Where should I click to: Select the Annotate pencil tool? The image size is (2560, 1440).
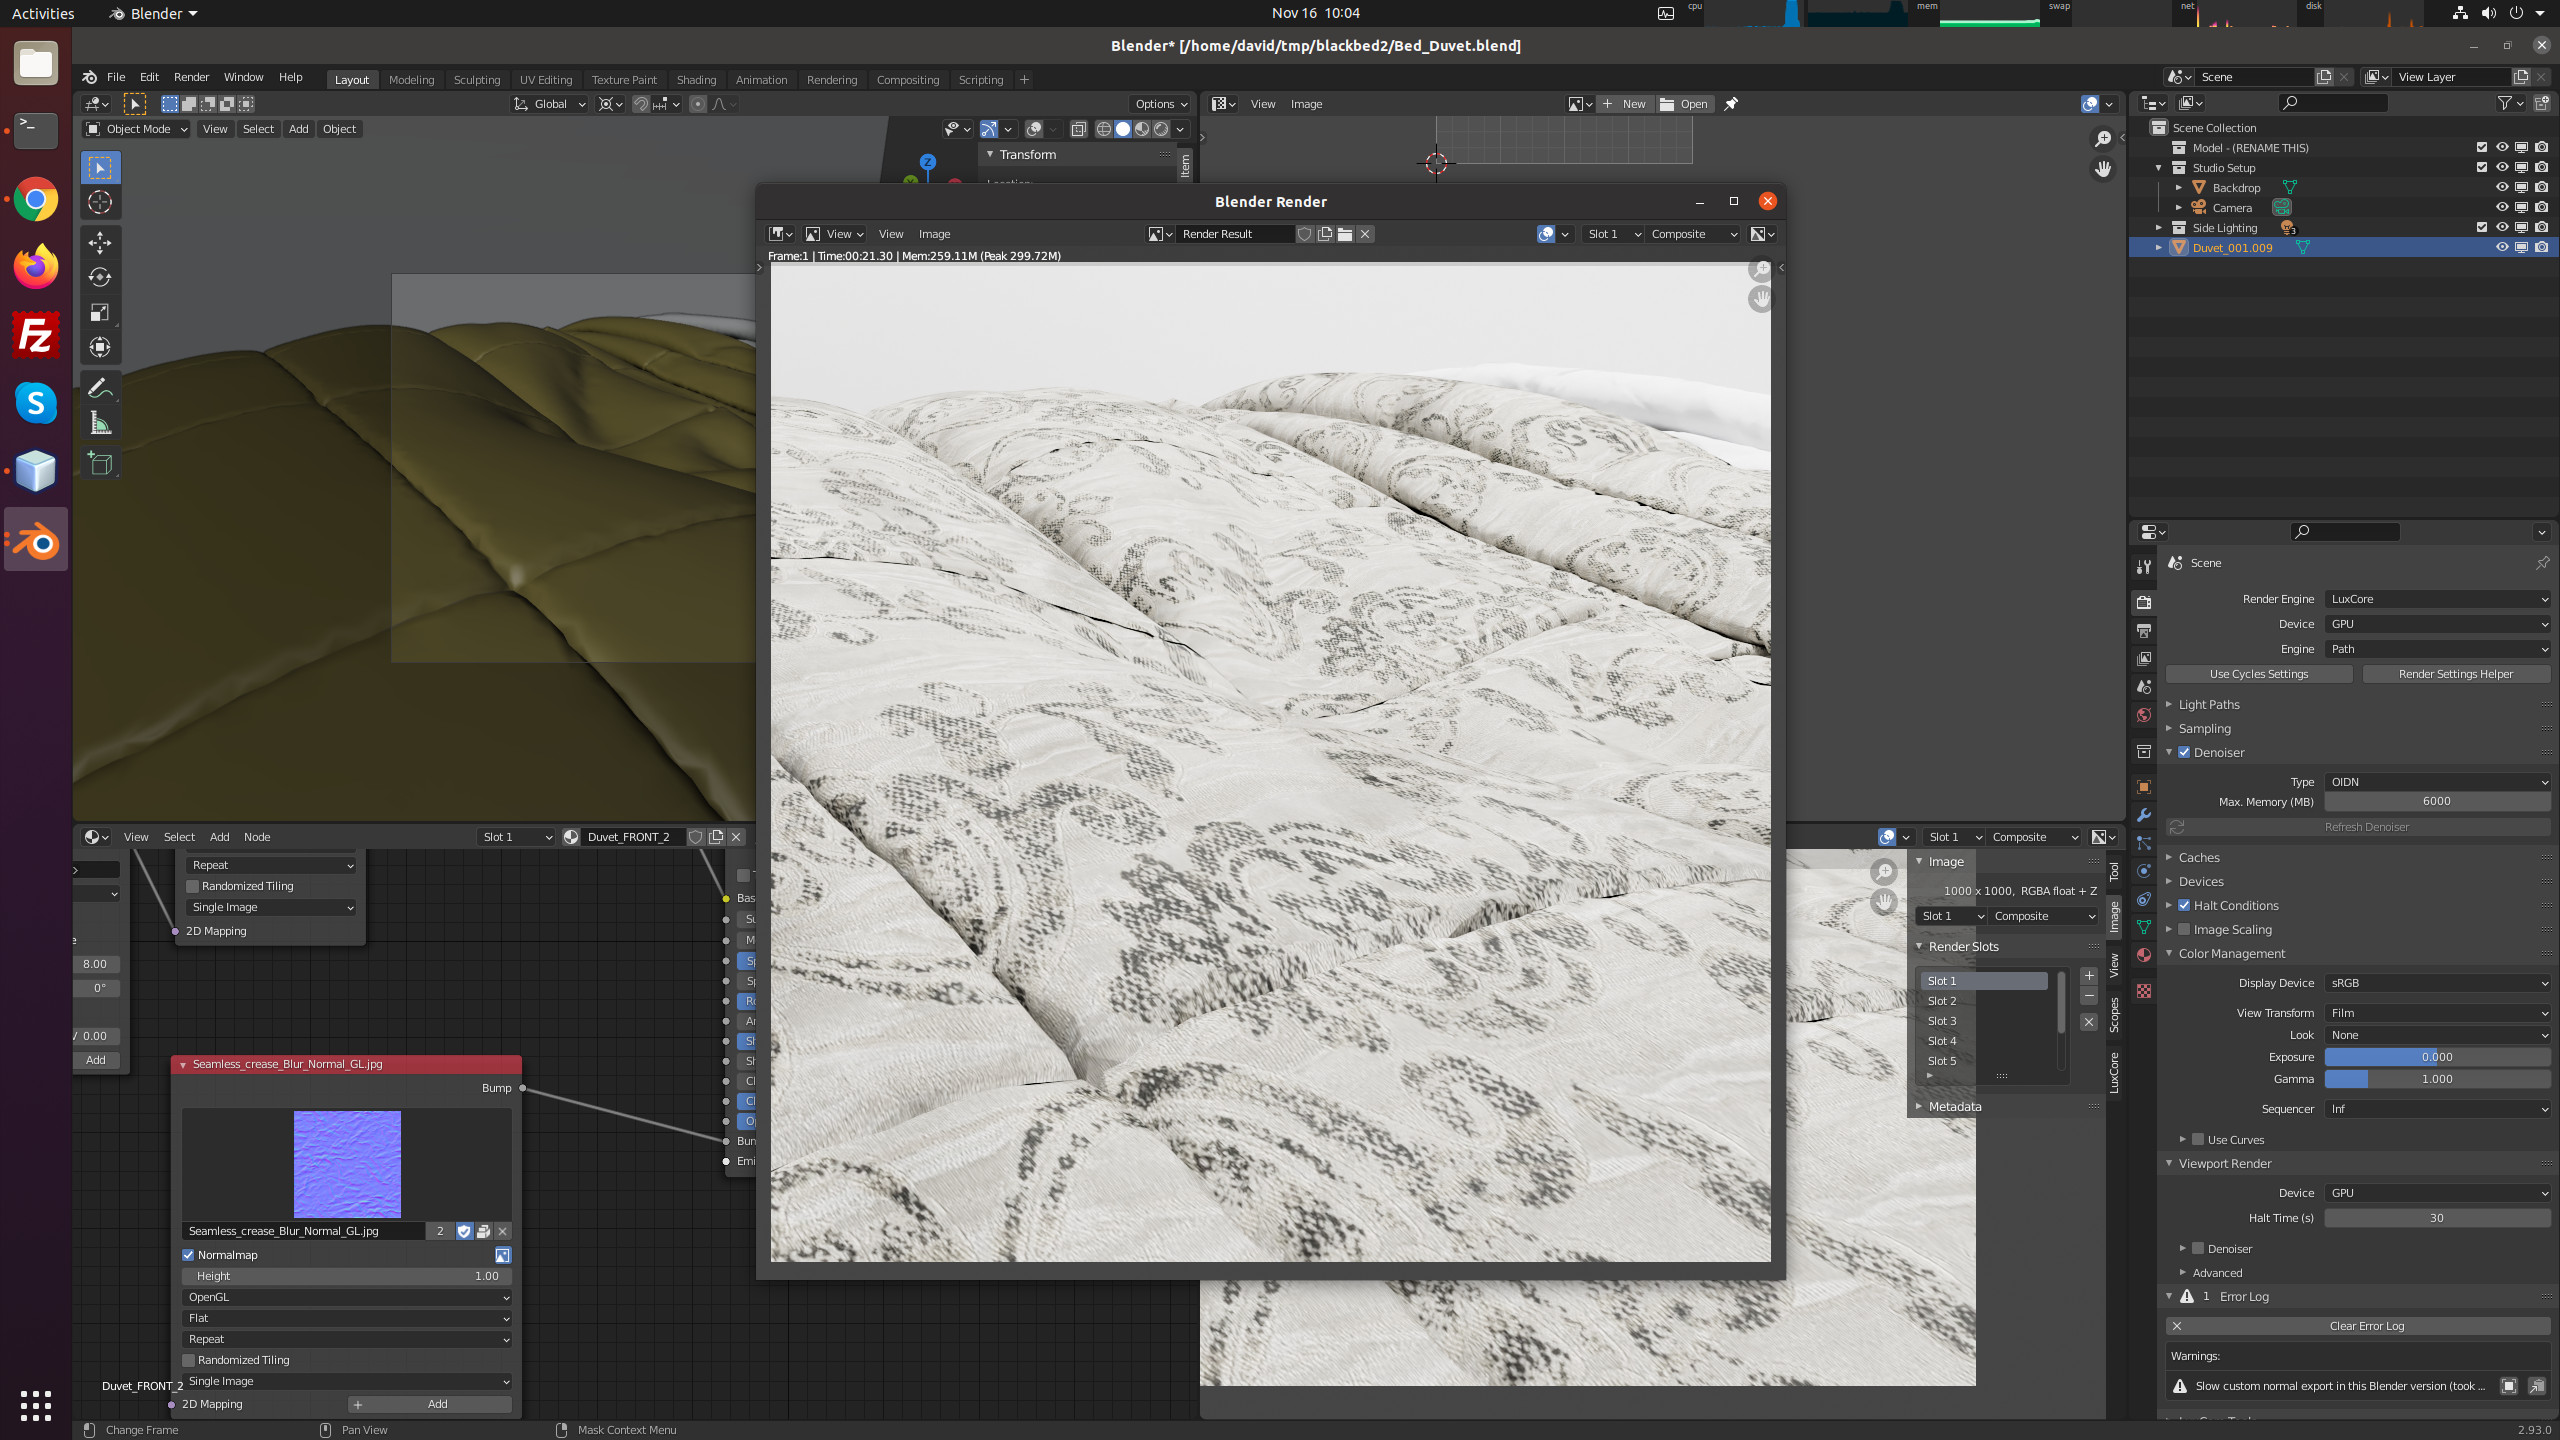pos(100,388)
